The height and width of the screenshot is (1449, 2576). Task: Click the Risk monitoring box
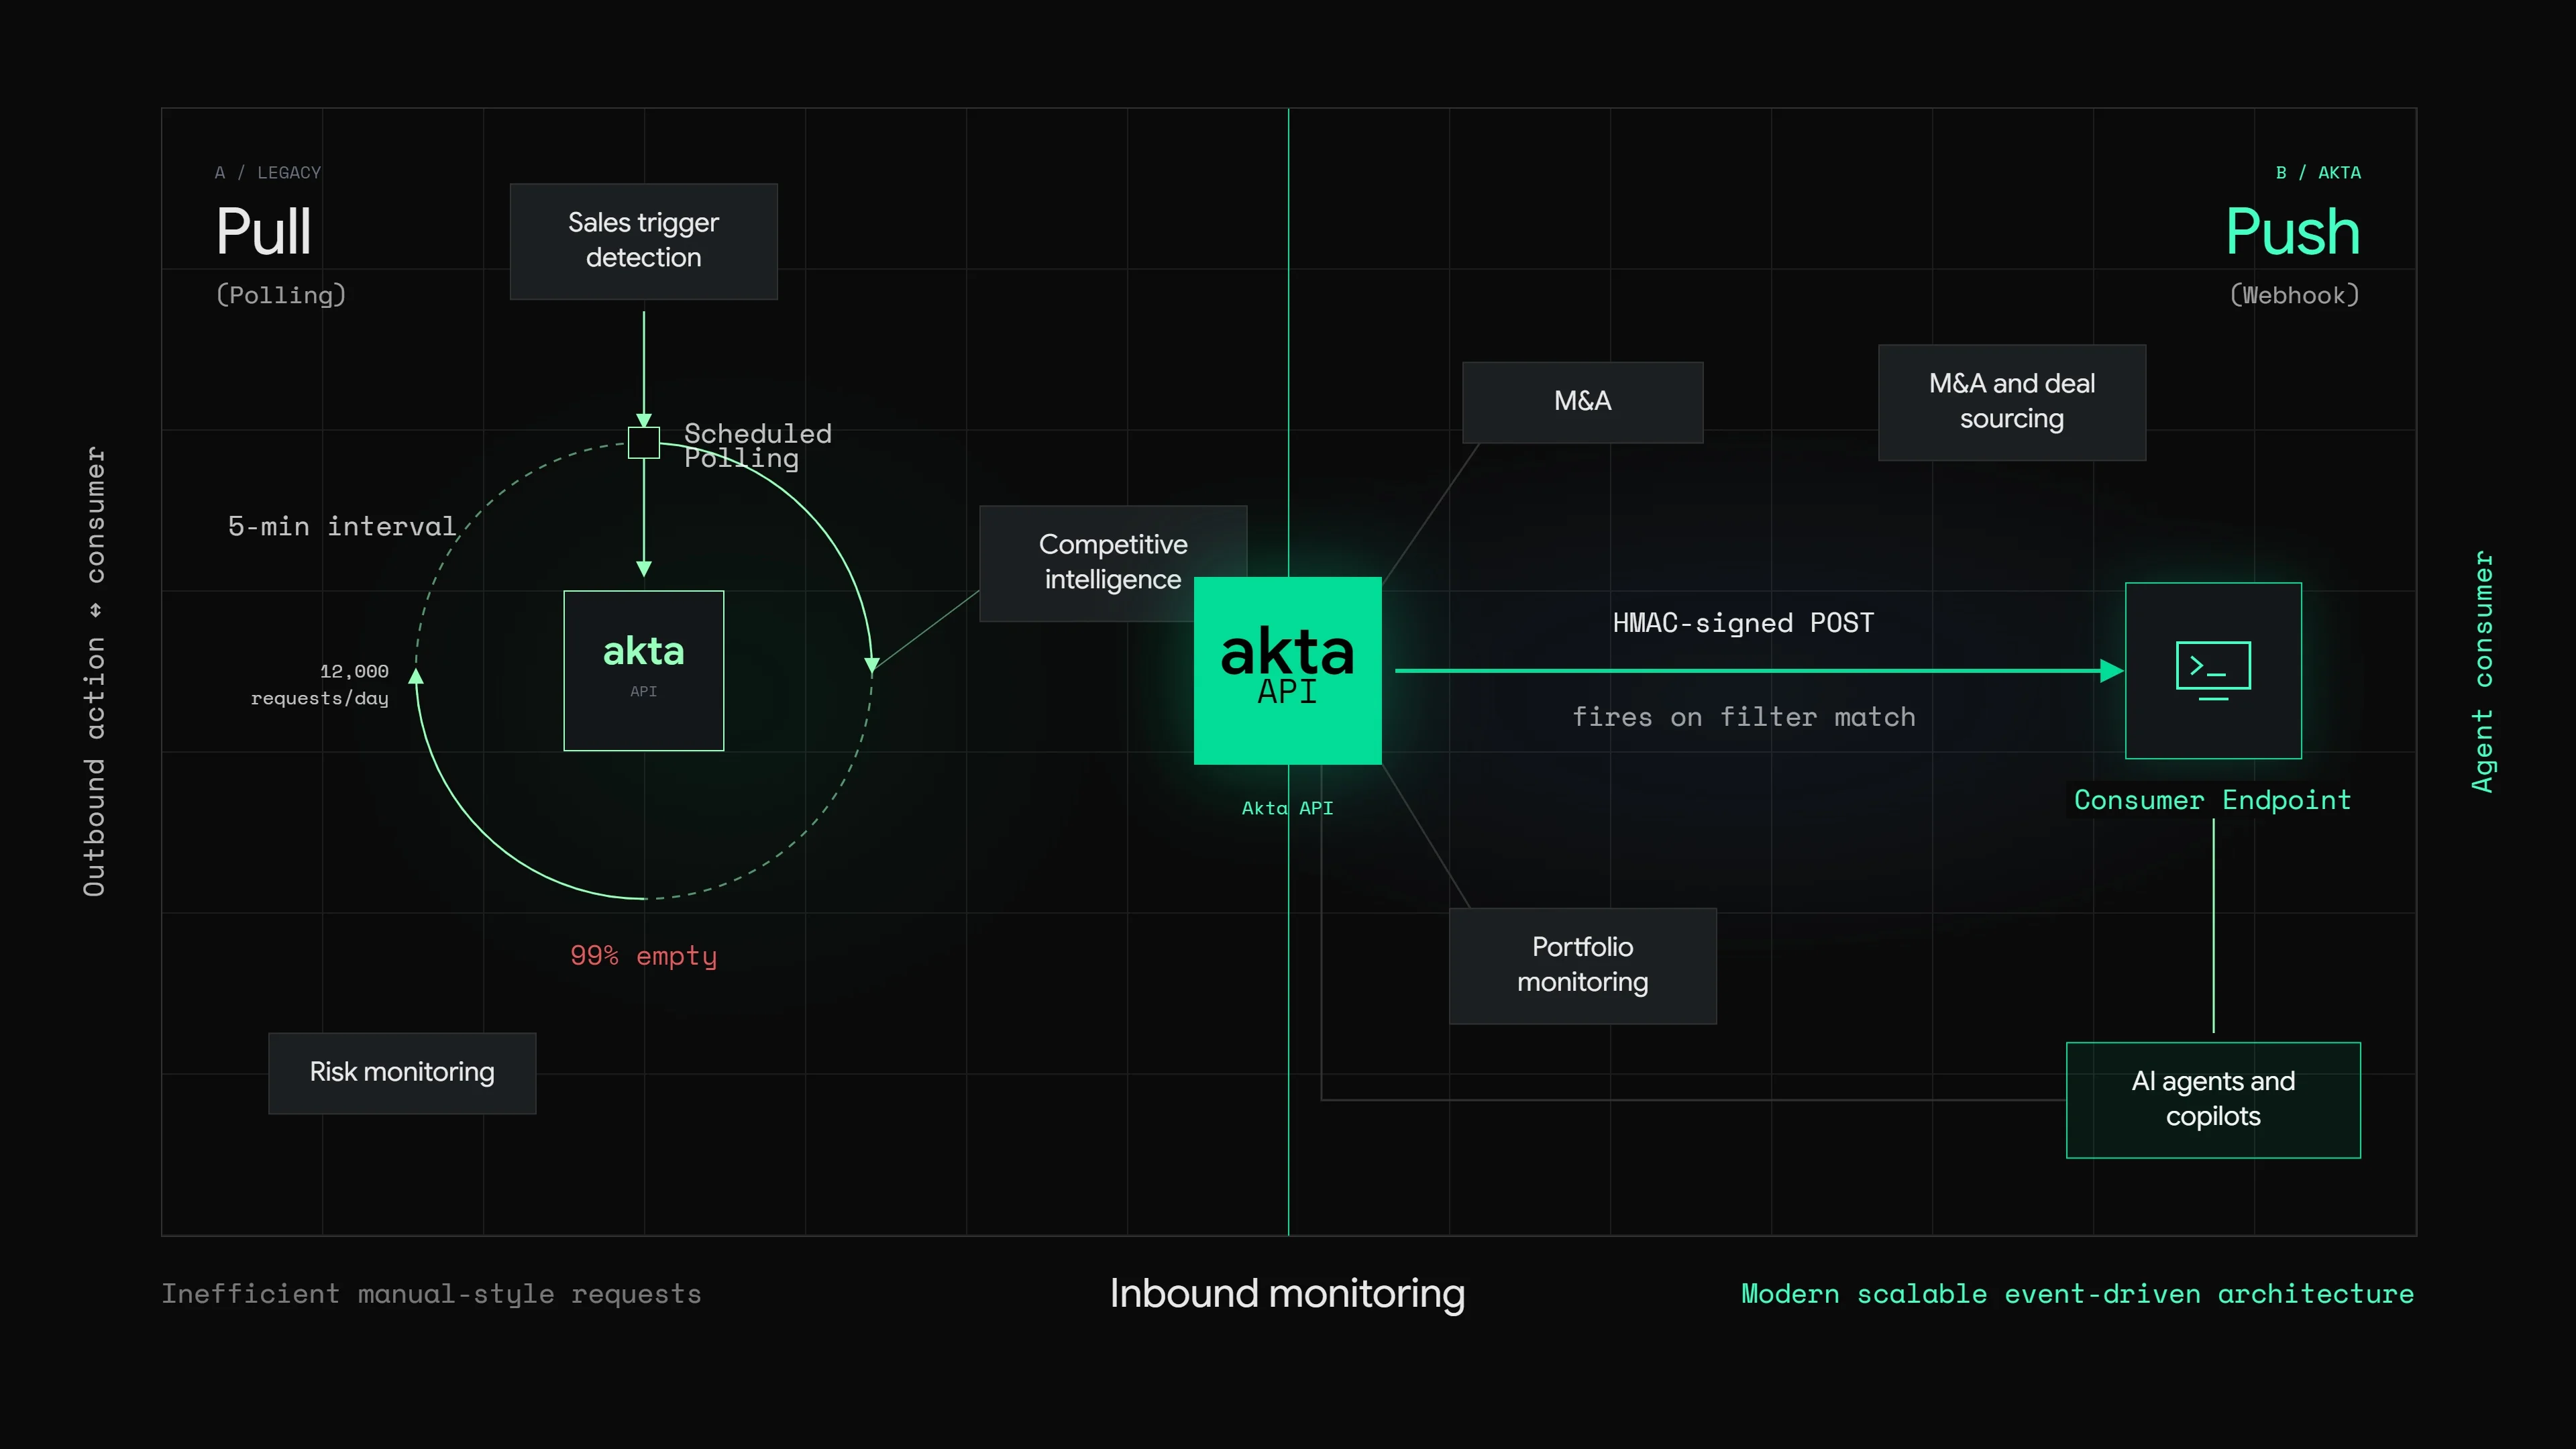click(402, 1073)
